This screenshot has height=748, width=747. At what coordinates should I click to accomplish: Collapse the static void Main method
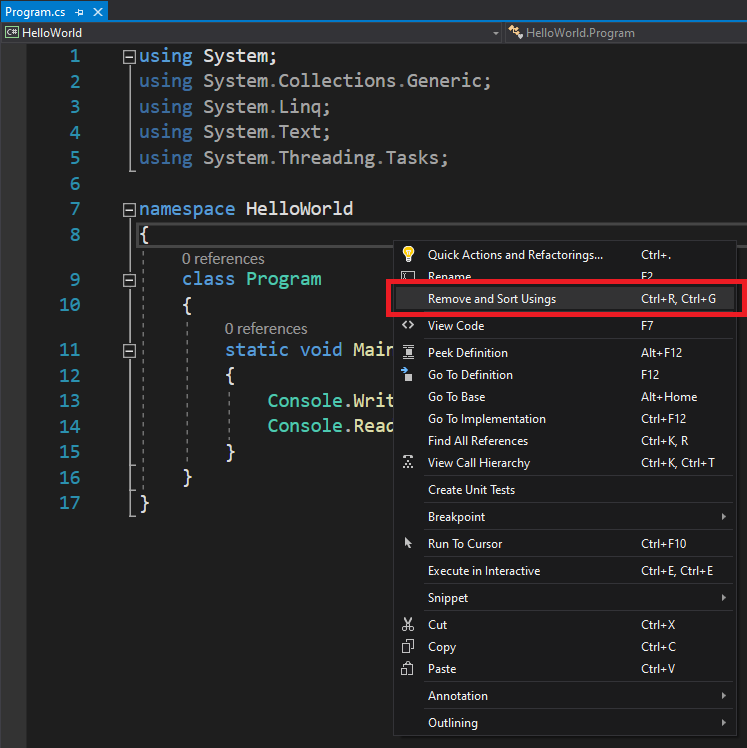(x=128, y=350)
